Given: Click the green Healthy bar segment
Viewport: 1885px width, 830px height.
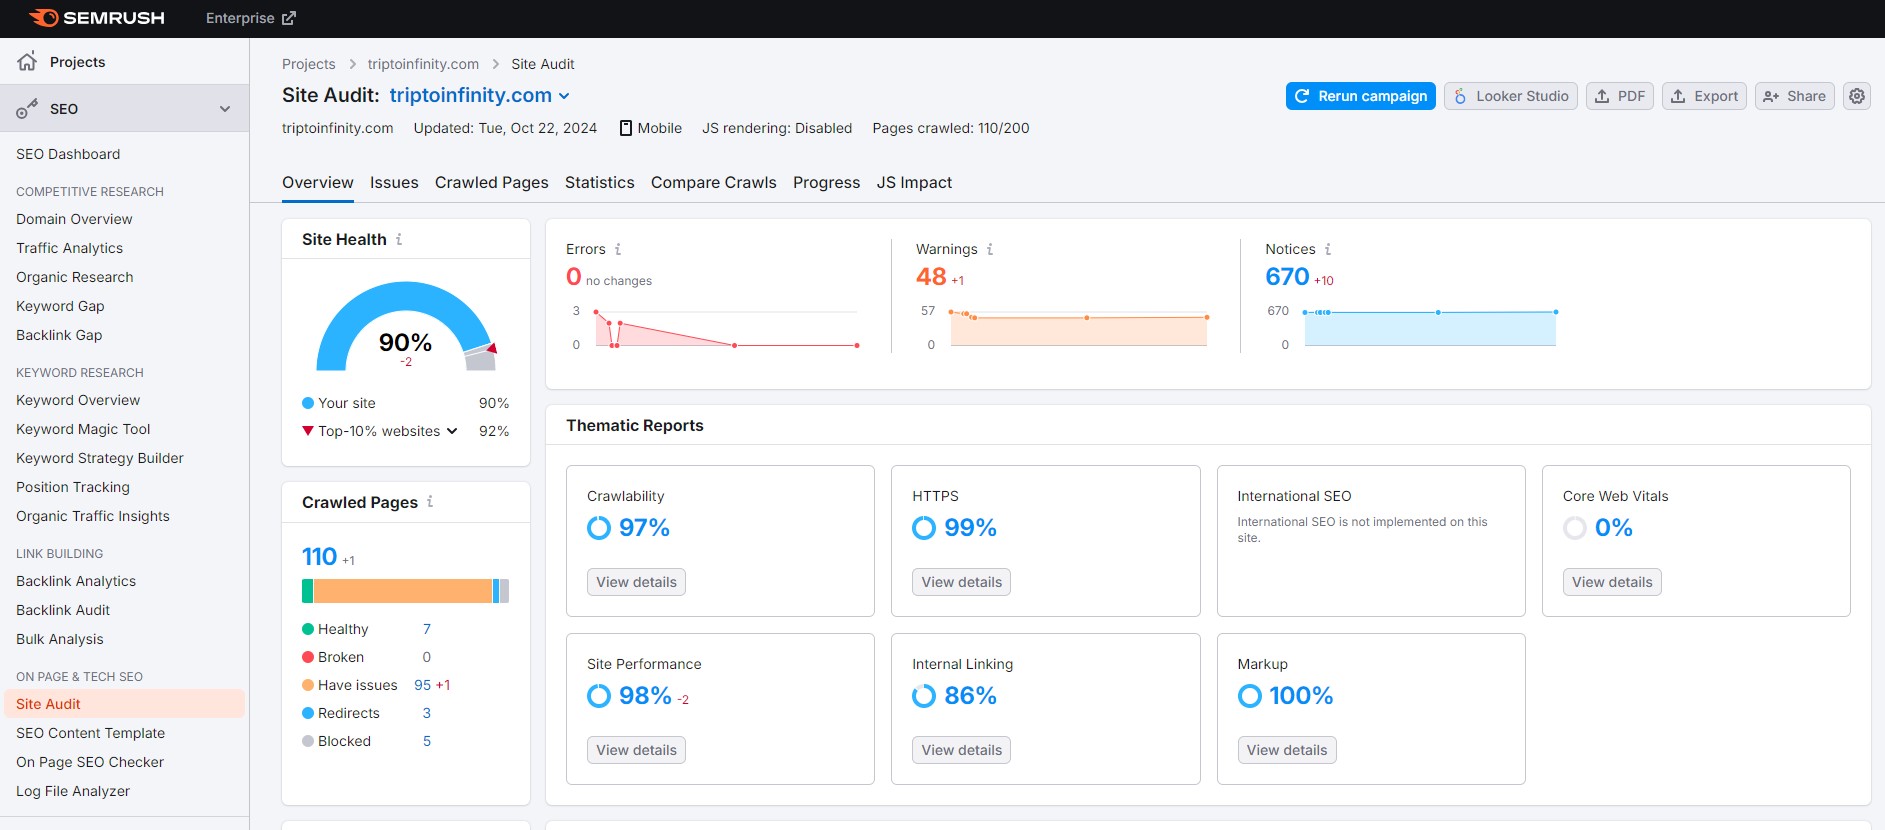Looking at the screenshot, I should point(307,591).
